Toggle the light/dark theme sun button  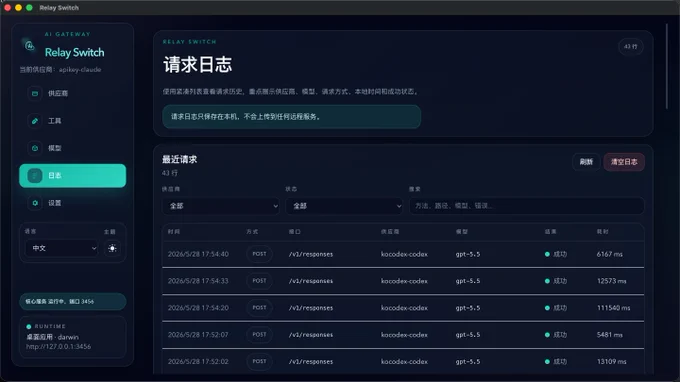(112, 248)
